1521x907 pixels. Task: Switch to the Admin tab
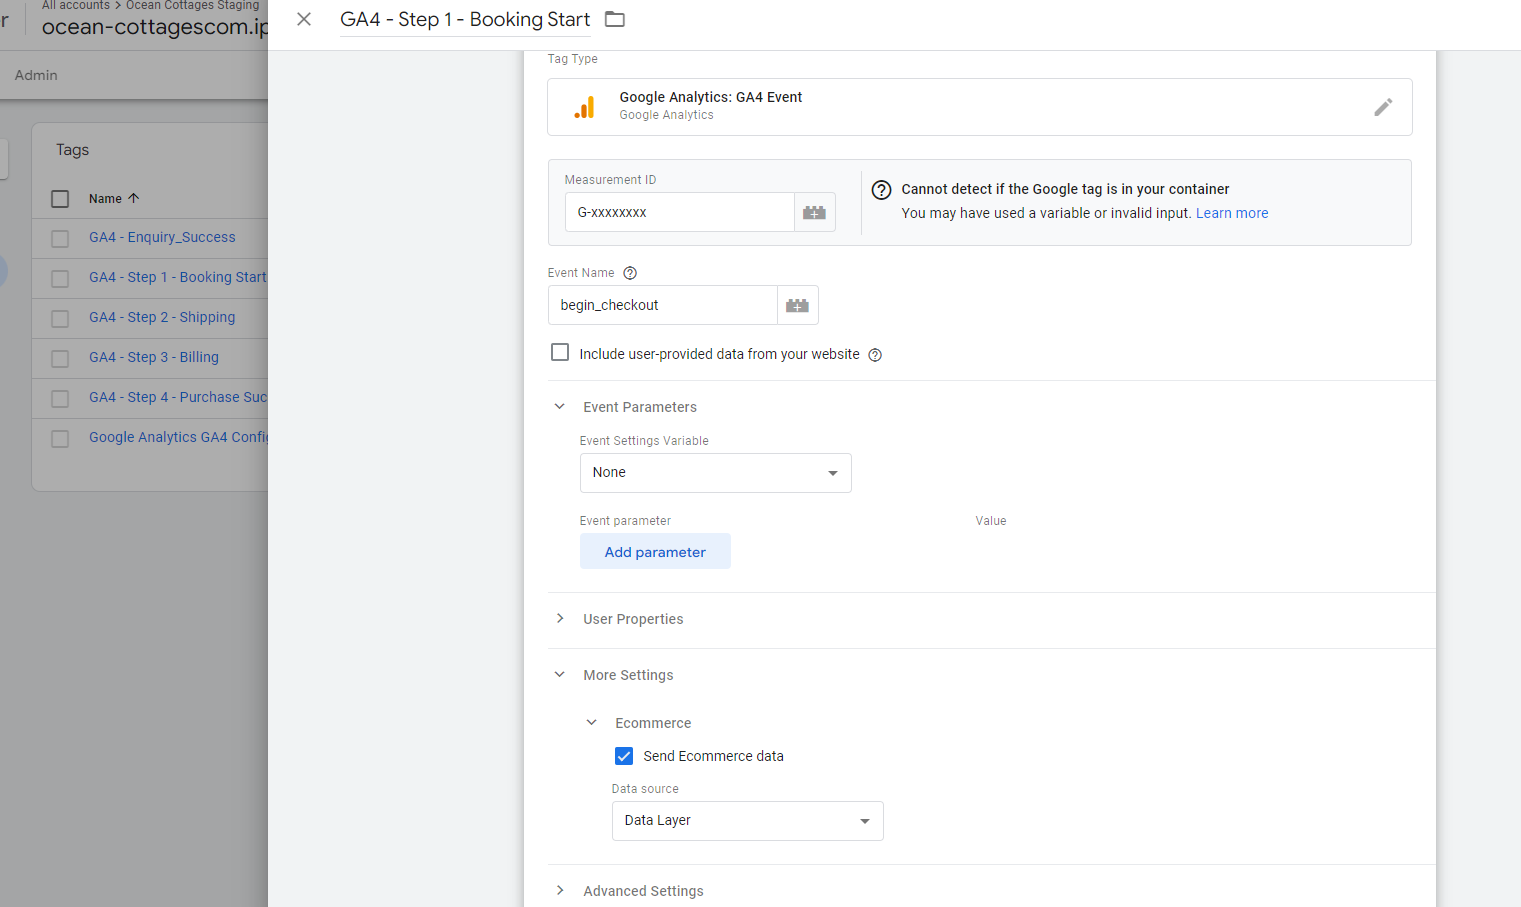pyautogui.click(x=36, y=75)
